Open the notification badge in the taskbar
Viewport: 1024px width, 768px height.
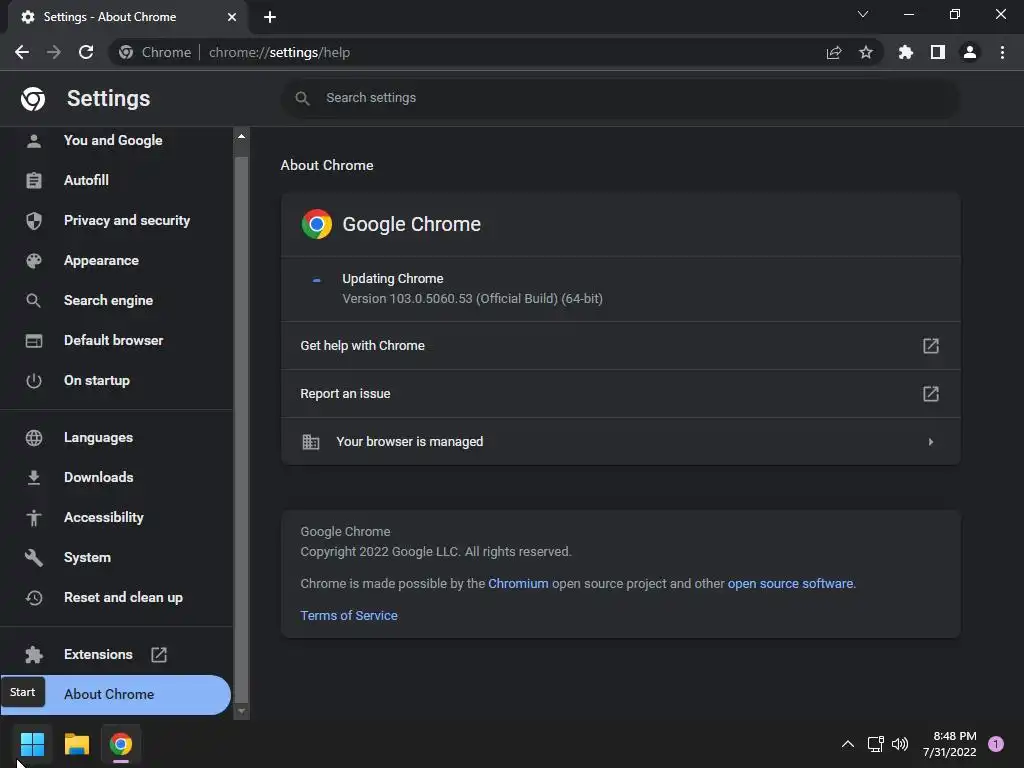tap(996, 744)
